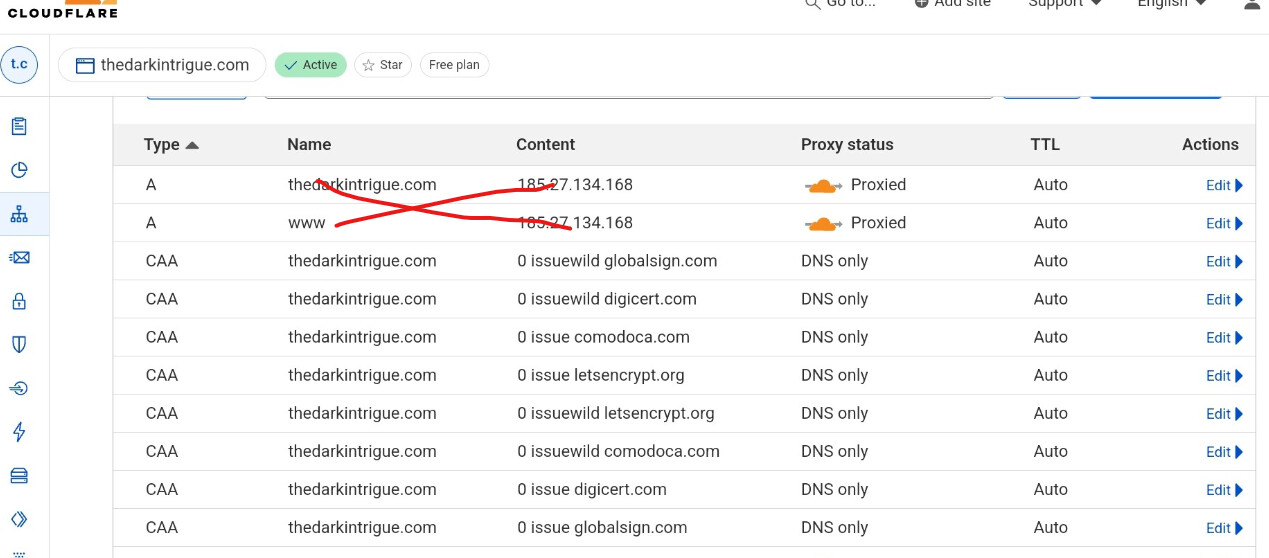1269x558 pixels.
Task: Open the Analytics pie chart sidebar icon
Action: 19,170
